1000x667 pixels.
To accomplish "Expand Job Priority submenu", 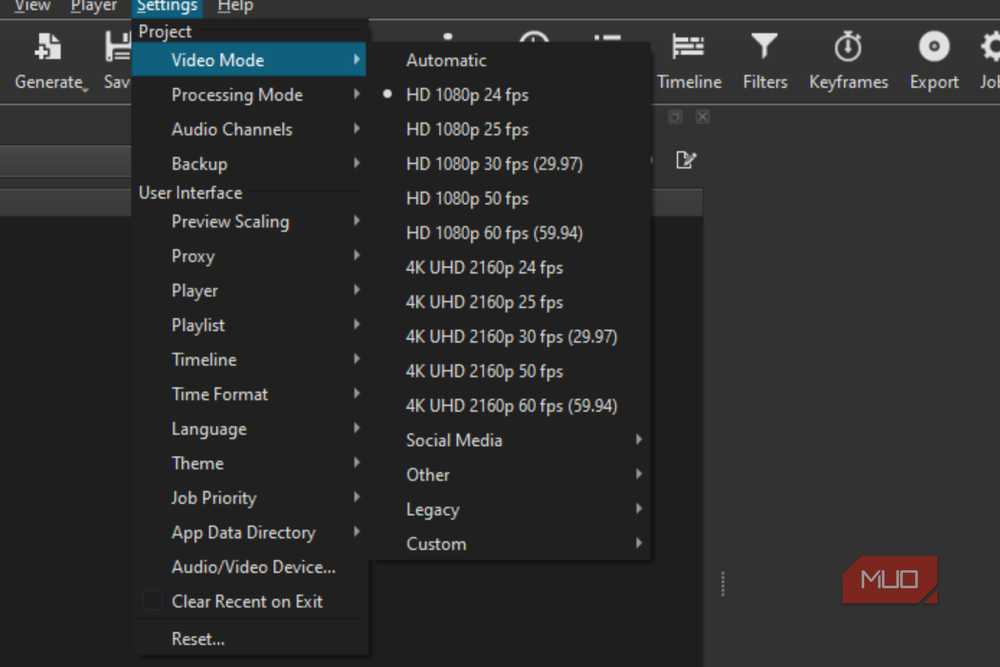I will [249, 497].
